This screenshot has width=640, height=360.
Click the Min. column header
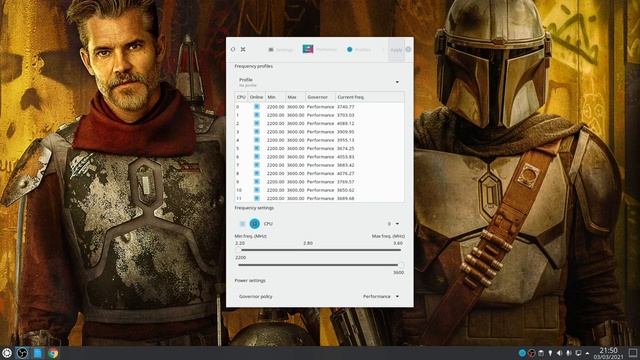(x=275, y=97)
